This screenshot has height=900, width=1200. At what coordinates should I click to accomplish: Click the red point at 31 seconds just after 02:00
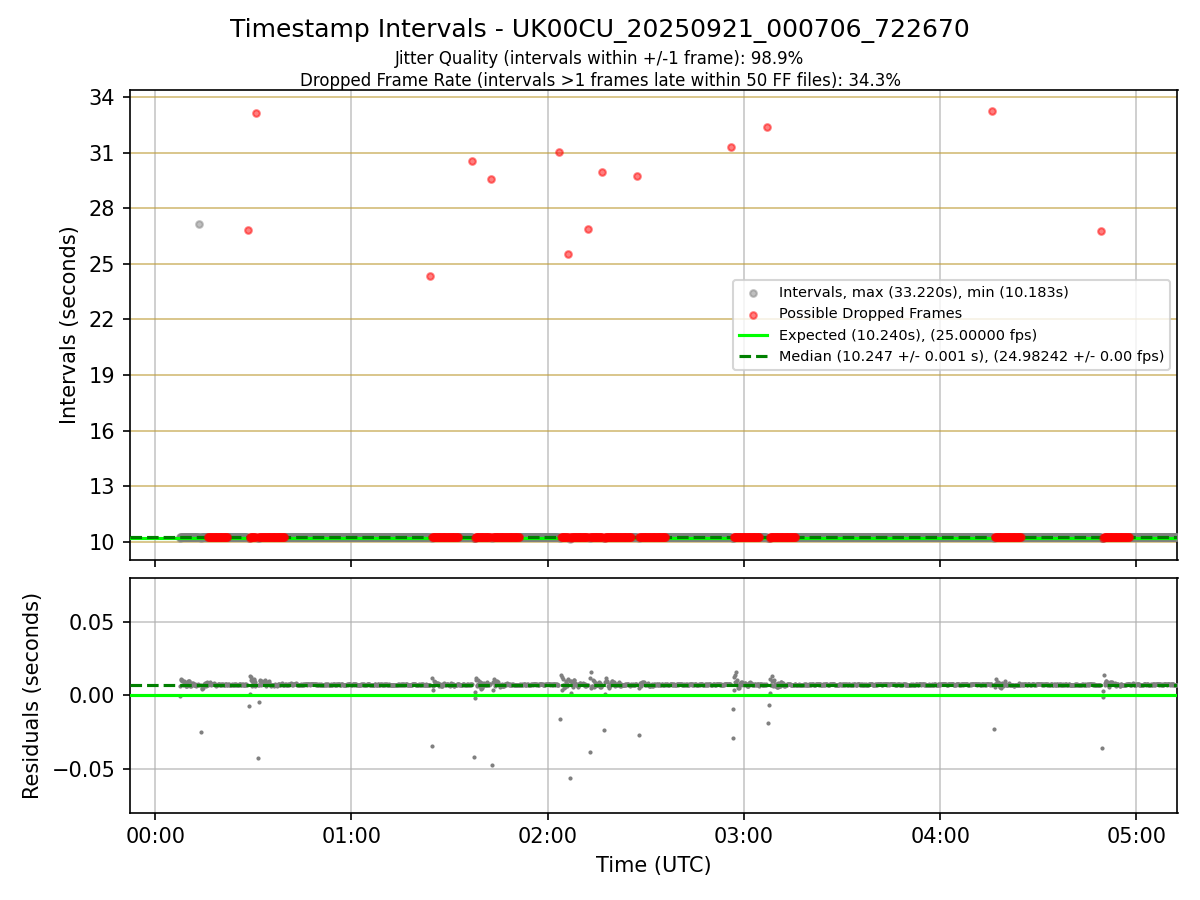559,152
